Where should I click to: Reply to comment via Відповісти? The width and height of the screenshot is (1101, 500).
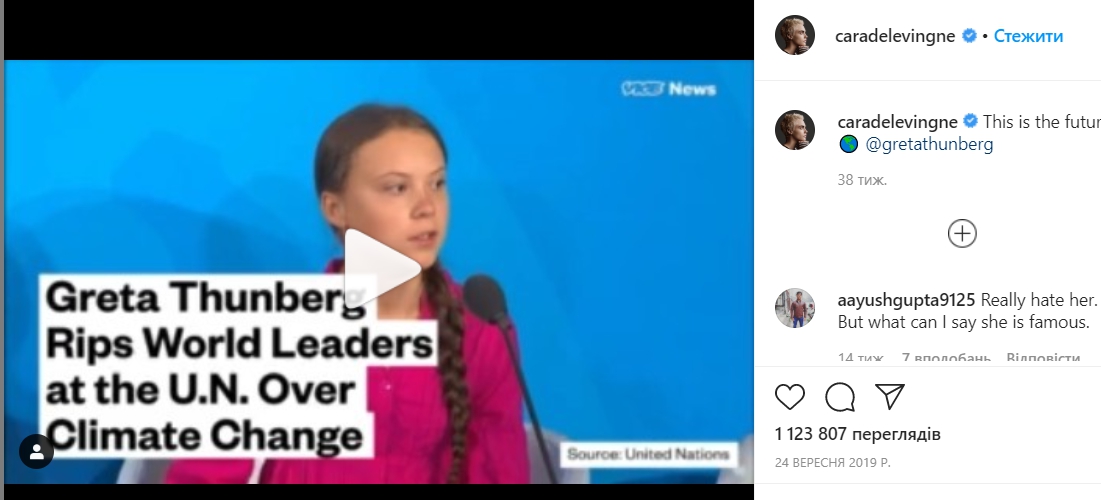[1043, 358]
